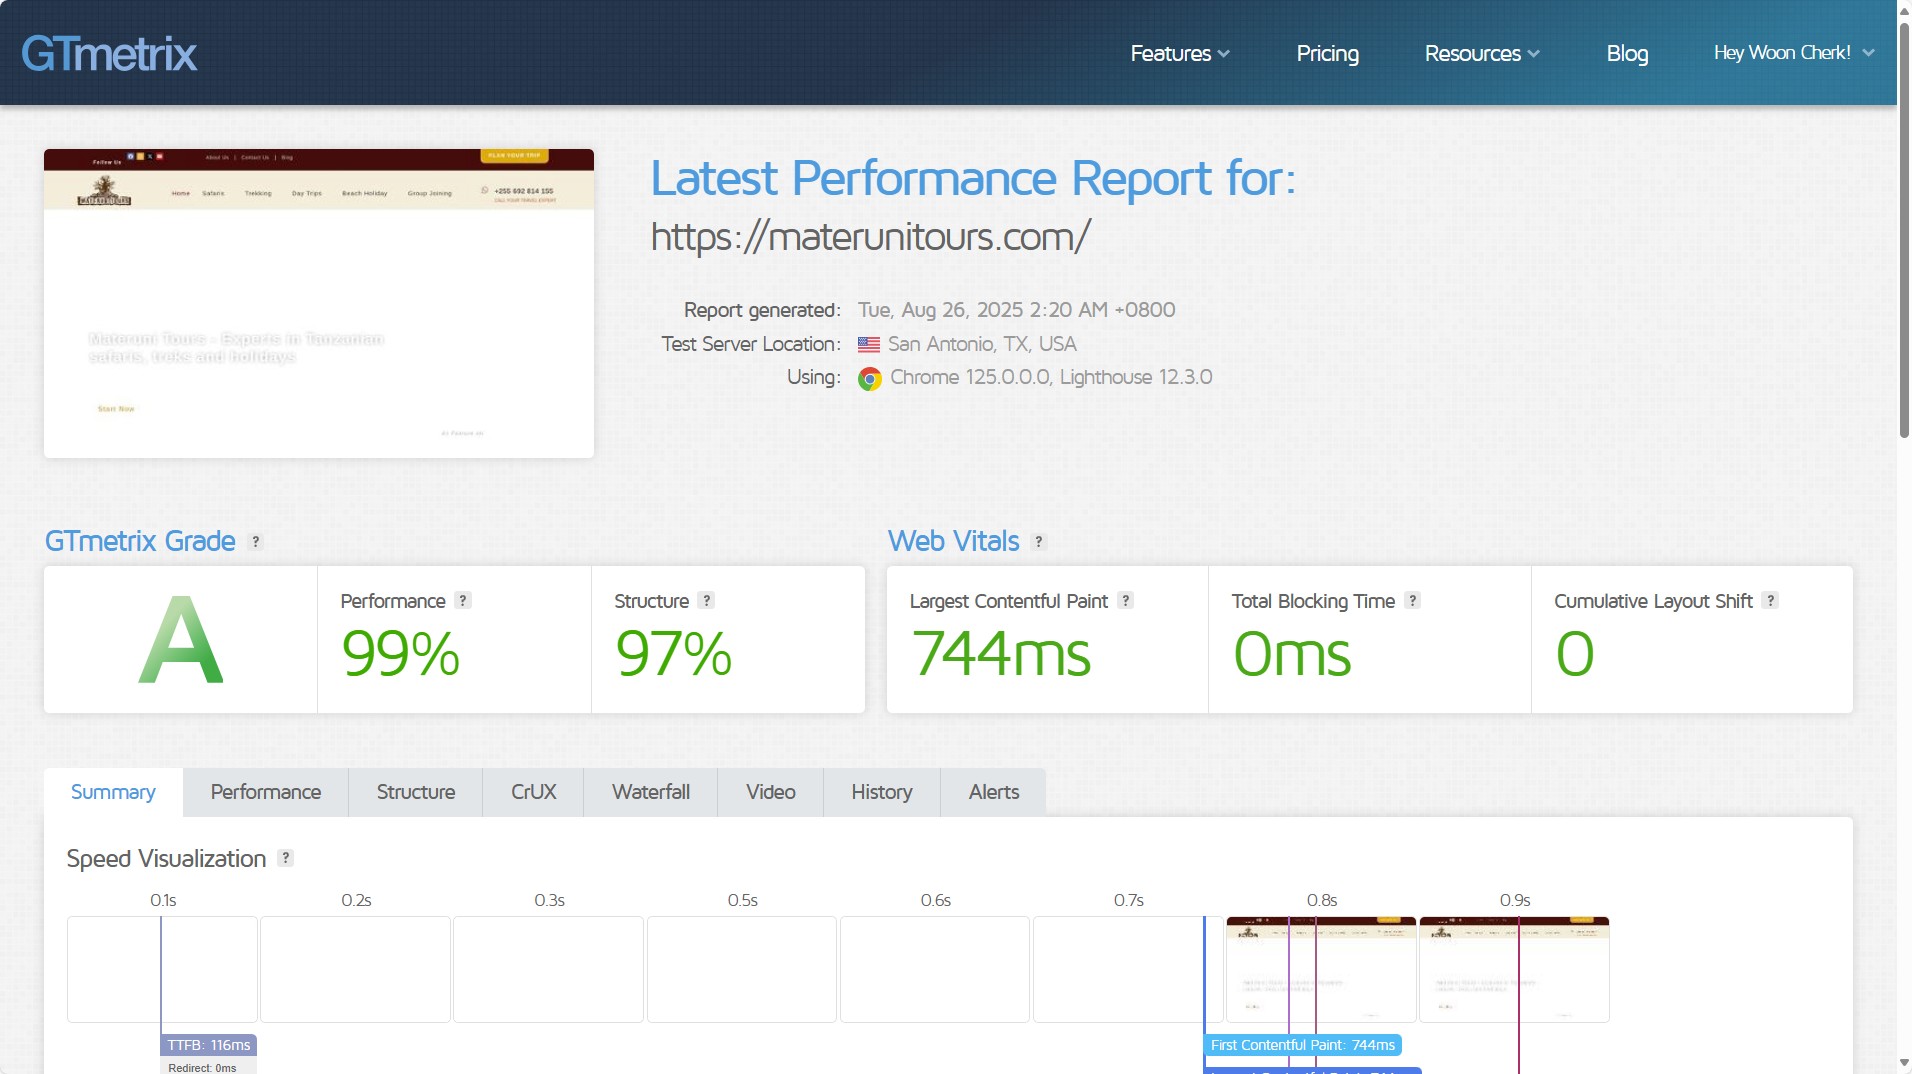Open the Alerts tab

pyautogui.click(x=994, y=792)
